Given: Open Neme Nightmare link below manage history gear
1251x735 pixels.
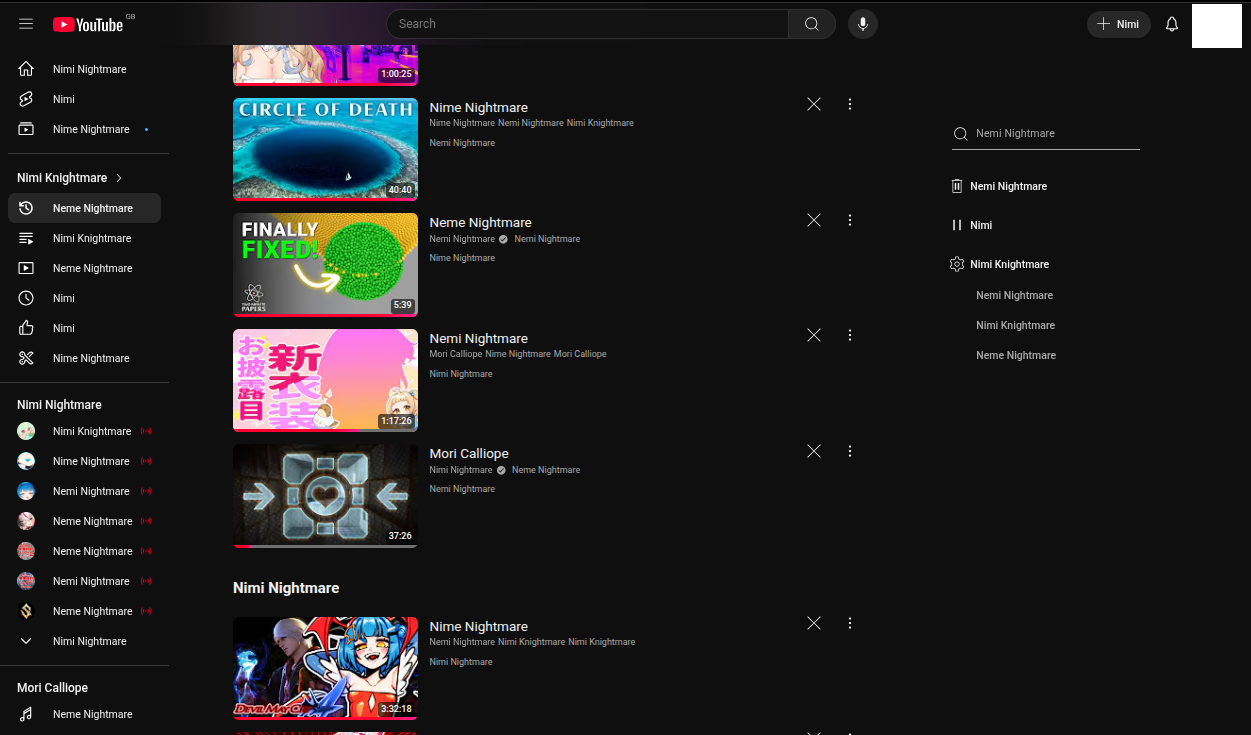Looking at the screenshot, I should pyautogui.click(x=1016, y=355).
